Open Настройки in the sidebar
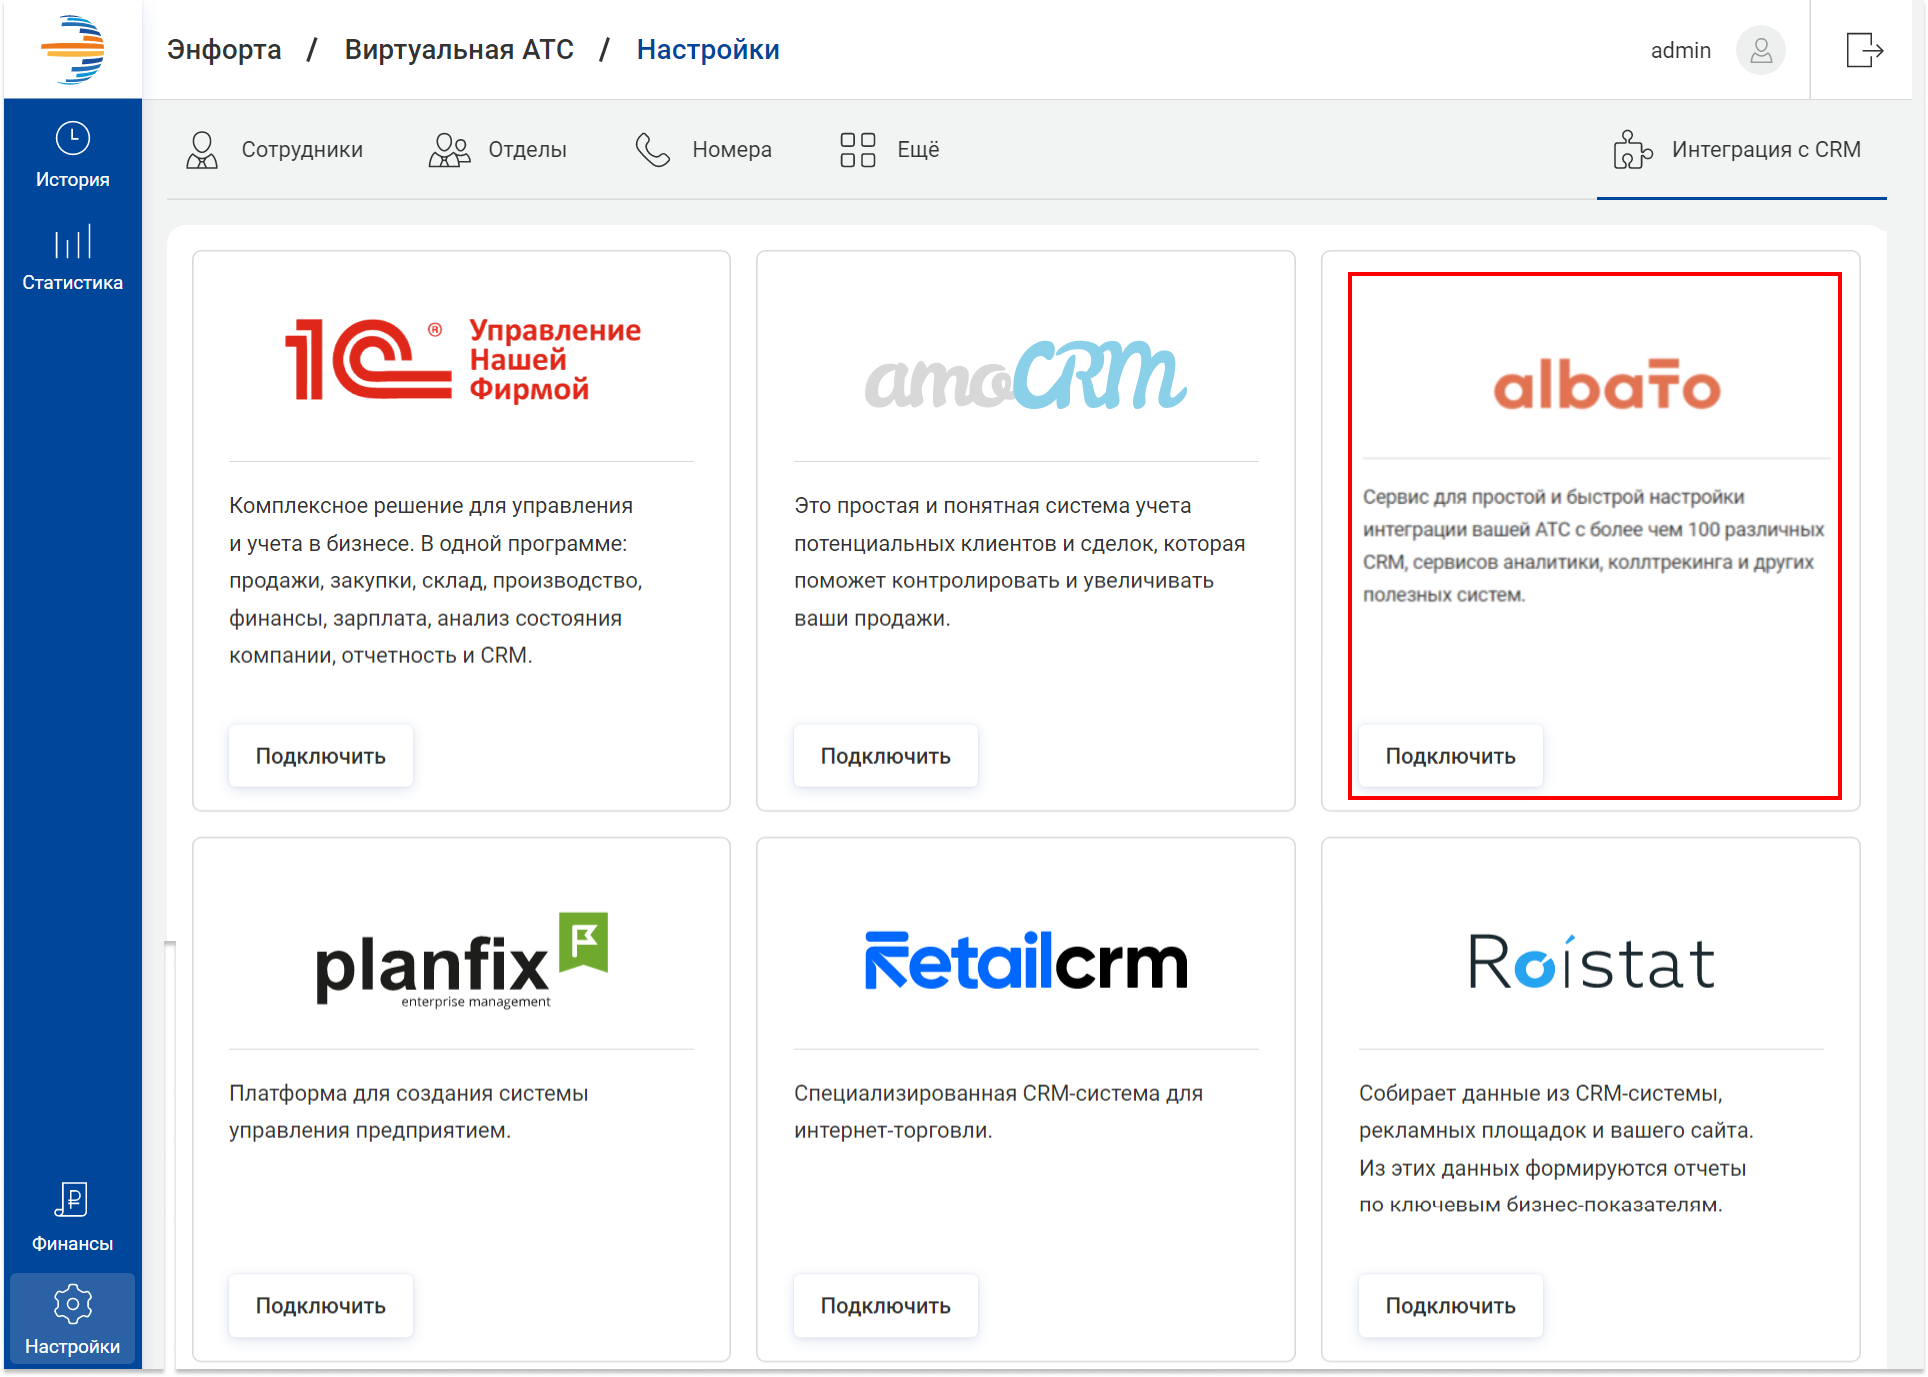Image resolution: width=1928 pixels, height=1377 pixels. 72,1320
